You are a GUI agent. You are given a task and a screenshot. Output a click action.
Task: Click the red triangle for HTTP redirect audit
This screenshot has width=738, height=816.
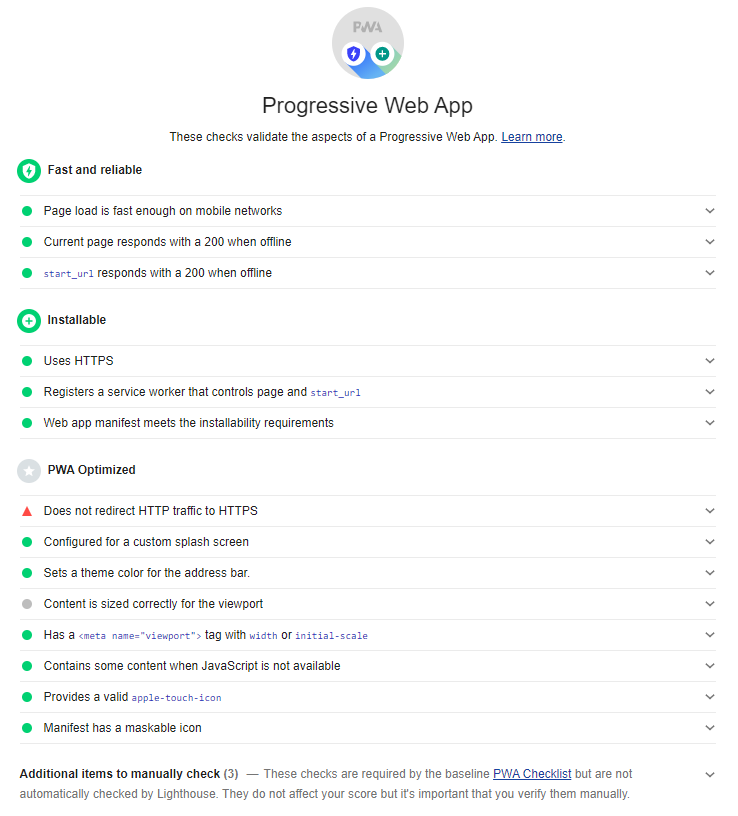tap(27, 511)
